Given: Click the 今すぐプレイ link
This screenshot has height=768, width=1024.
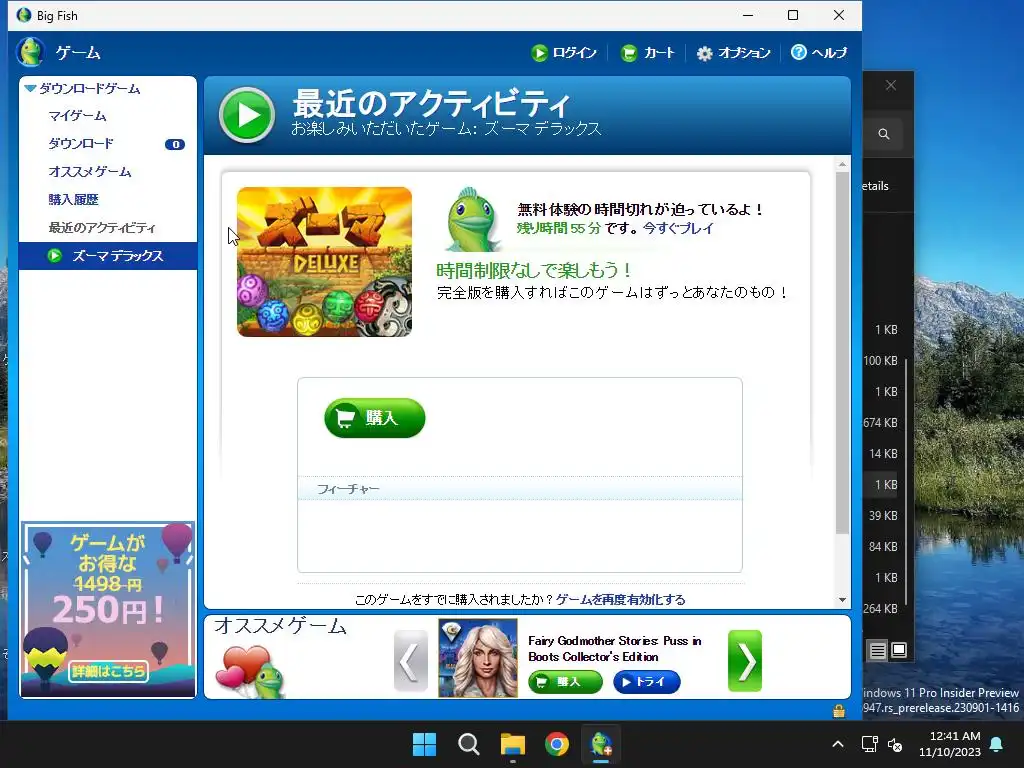Looking at the screenshot, I should [678, 228].
